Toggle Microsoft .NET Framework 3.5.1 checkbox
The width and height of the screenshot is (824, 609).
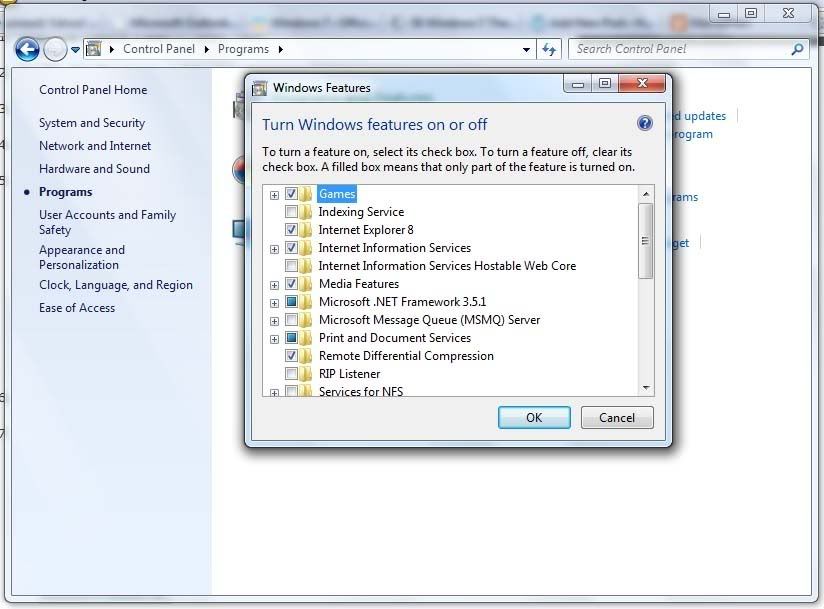point(291,302)
